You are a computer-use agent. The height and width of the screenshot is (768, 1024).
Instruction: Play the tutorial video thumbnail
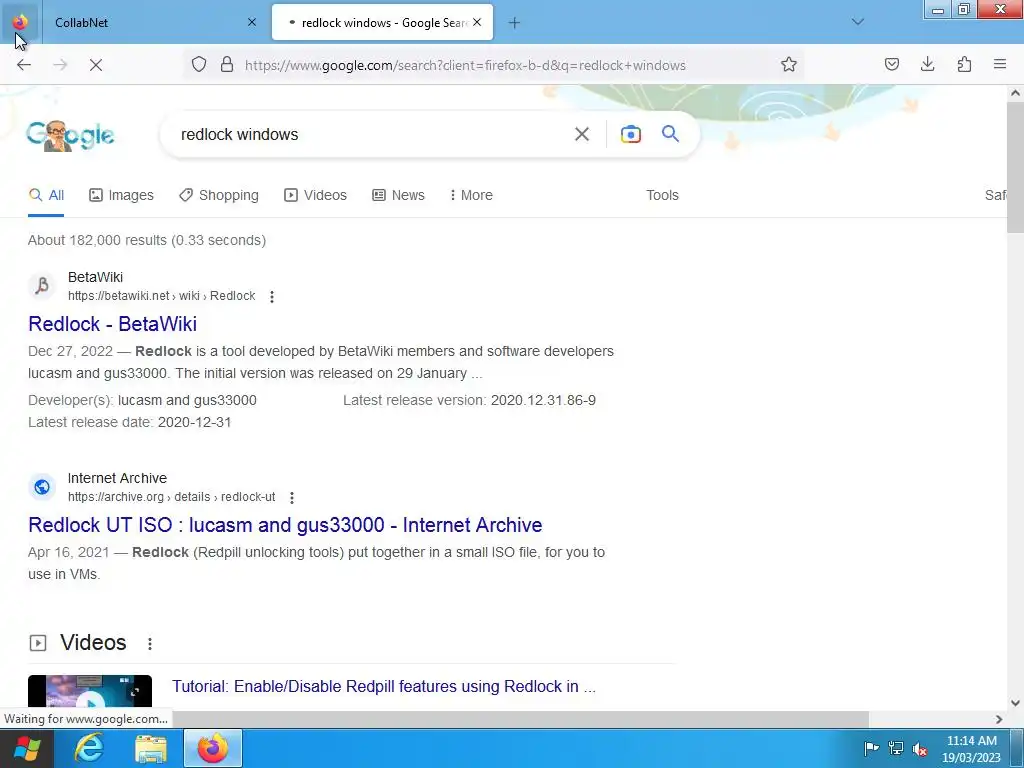point(90,692)
